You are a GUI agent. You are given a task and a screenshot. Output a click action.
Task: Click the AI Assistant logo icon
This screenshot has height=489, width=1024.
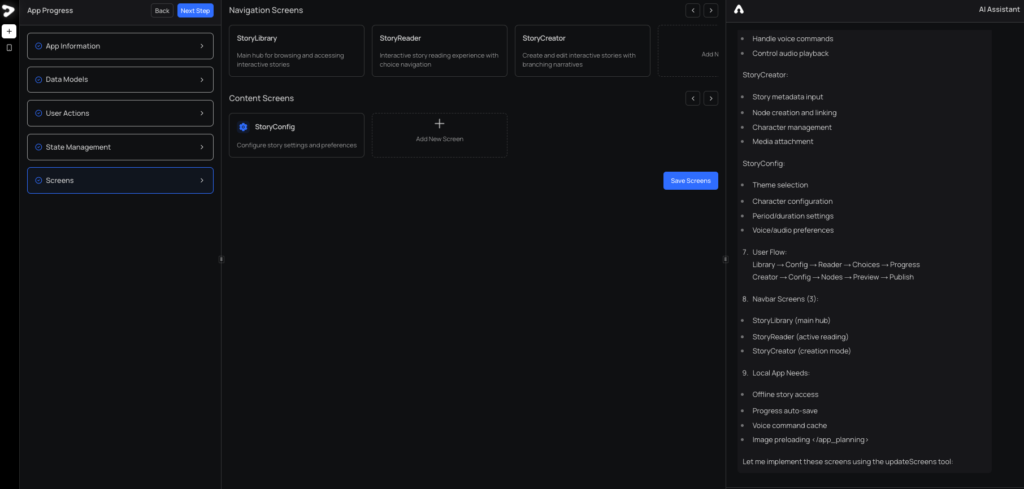point(739,10)
